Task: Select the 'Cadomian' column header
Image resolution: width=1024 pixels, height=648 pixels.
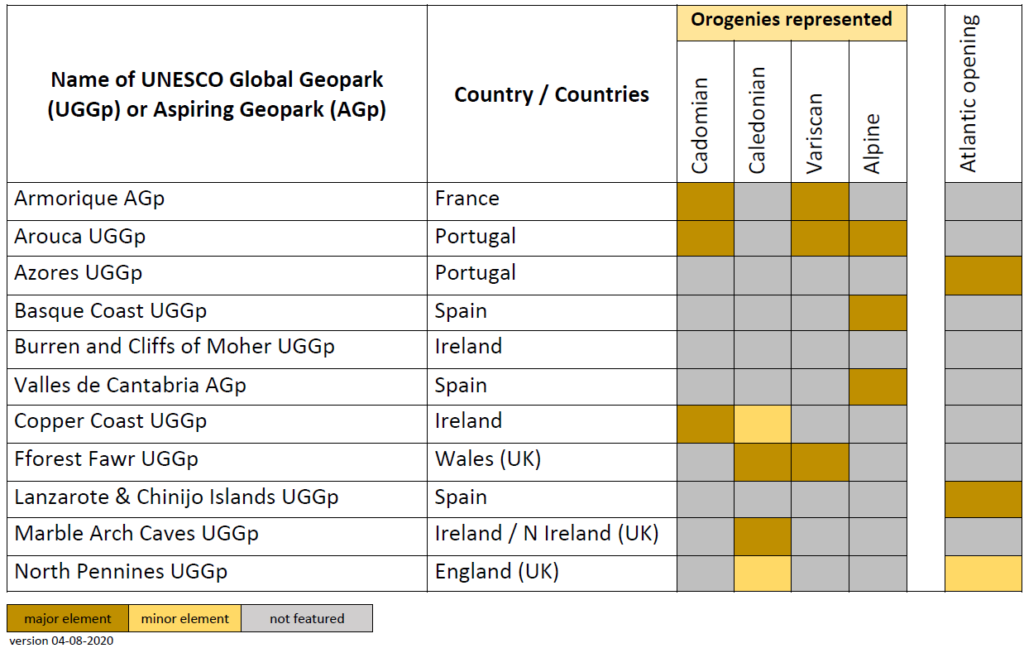Action: click(x=705, y=111)
